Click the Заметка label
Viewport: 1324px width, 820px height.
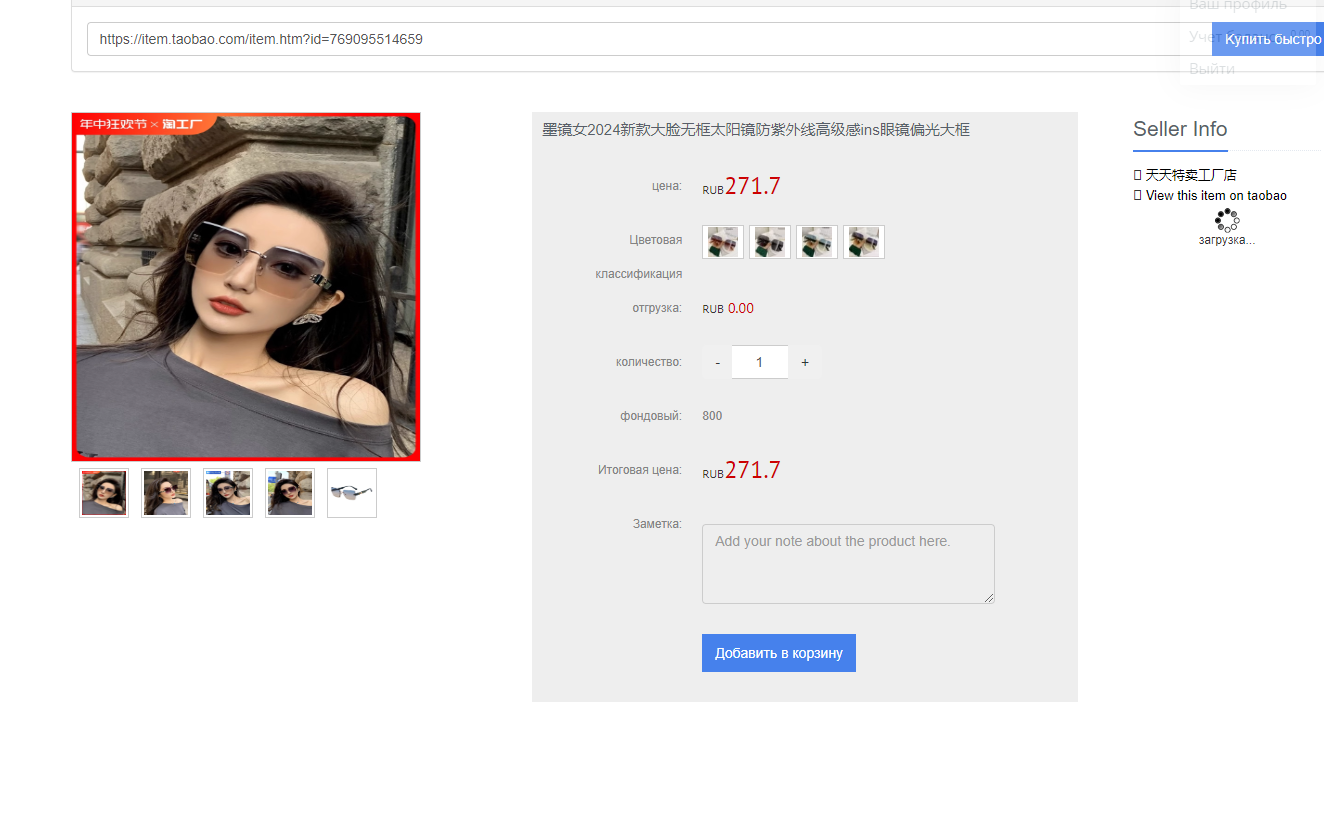click(x=657, y=523)
